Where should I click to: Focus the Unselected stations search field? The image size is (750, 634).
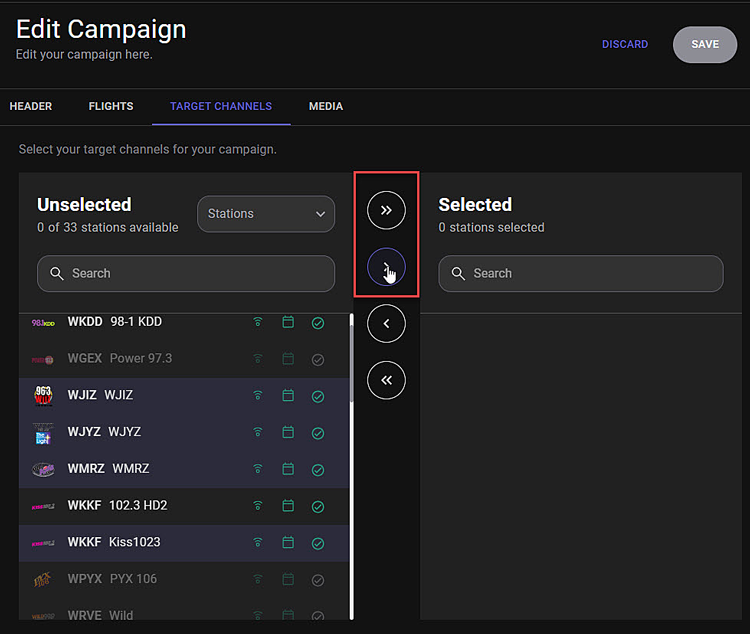[186, 273]
